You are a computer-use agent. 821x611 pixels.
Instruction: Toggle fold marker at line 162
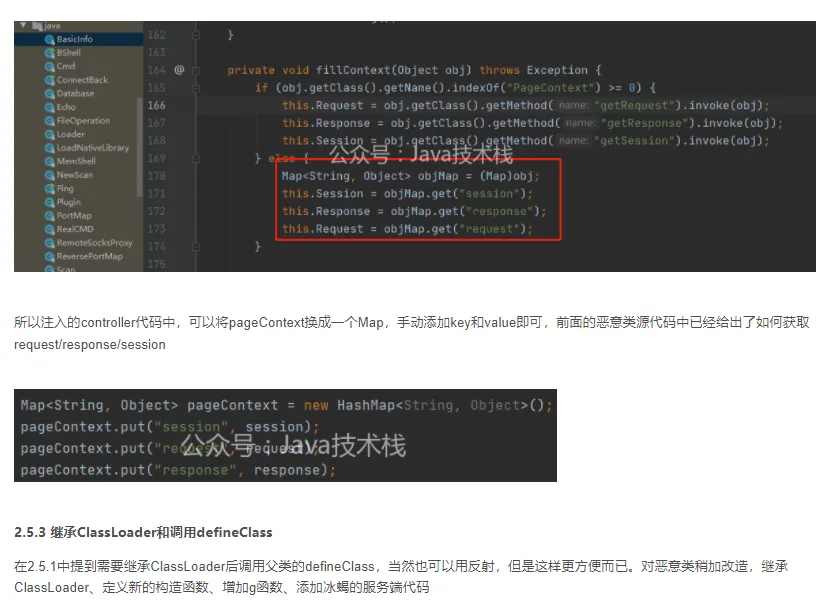196,35
